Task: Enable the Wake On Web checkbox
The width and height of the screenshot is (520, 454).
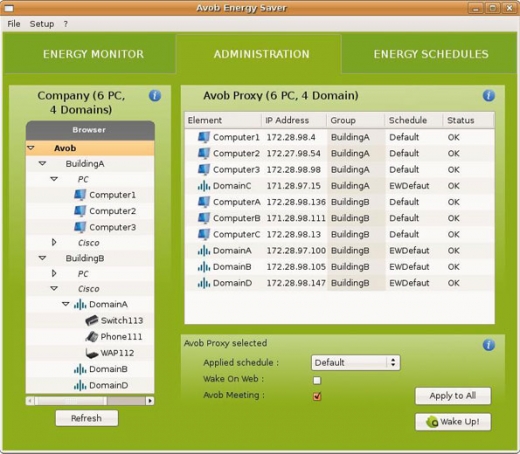Action: pyautogui.click(x=317, y=380)
